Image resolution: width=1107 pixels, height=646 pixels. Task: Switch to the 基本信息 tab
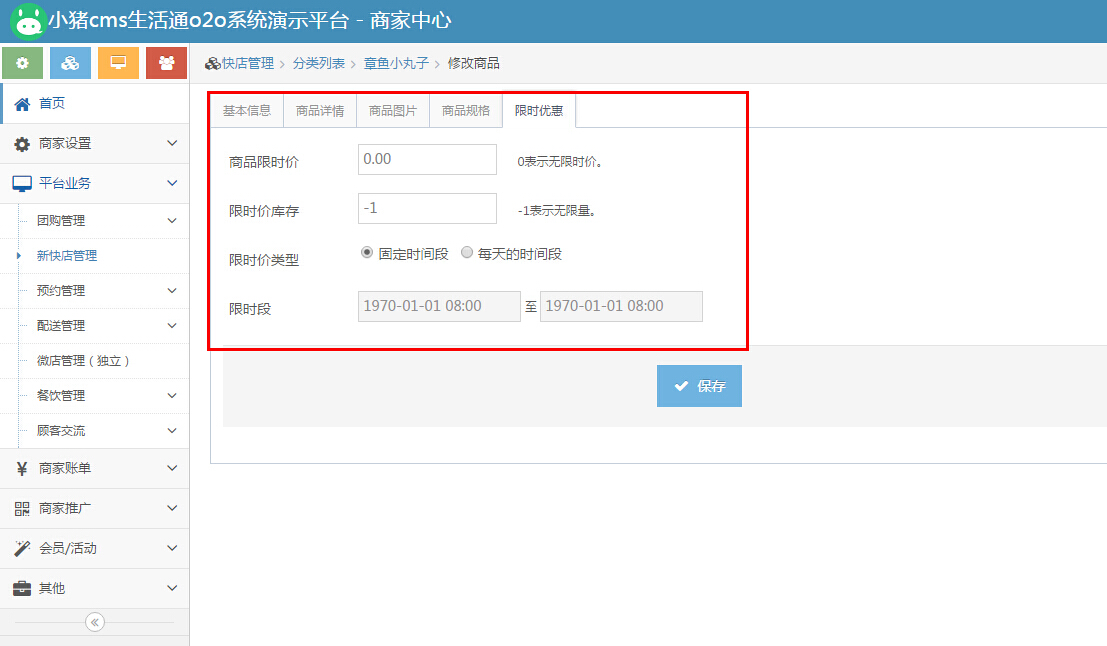click(247, 111)
